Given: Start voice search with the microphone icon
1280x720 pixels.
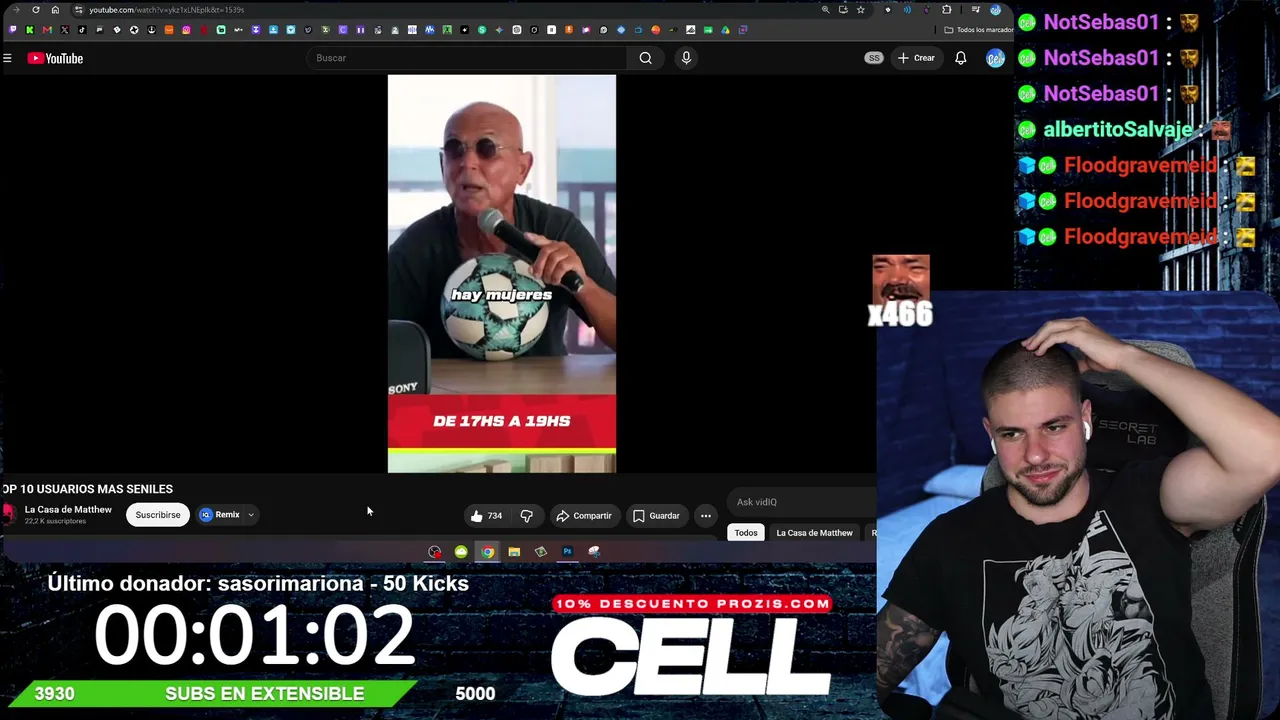Looking at the screenshot, I should pos(686,58).
